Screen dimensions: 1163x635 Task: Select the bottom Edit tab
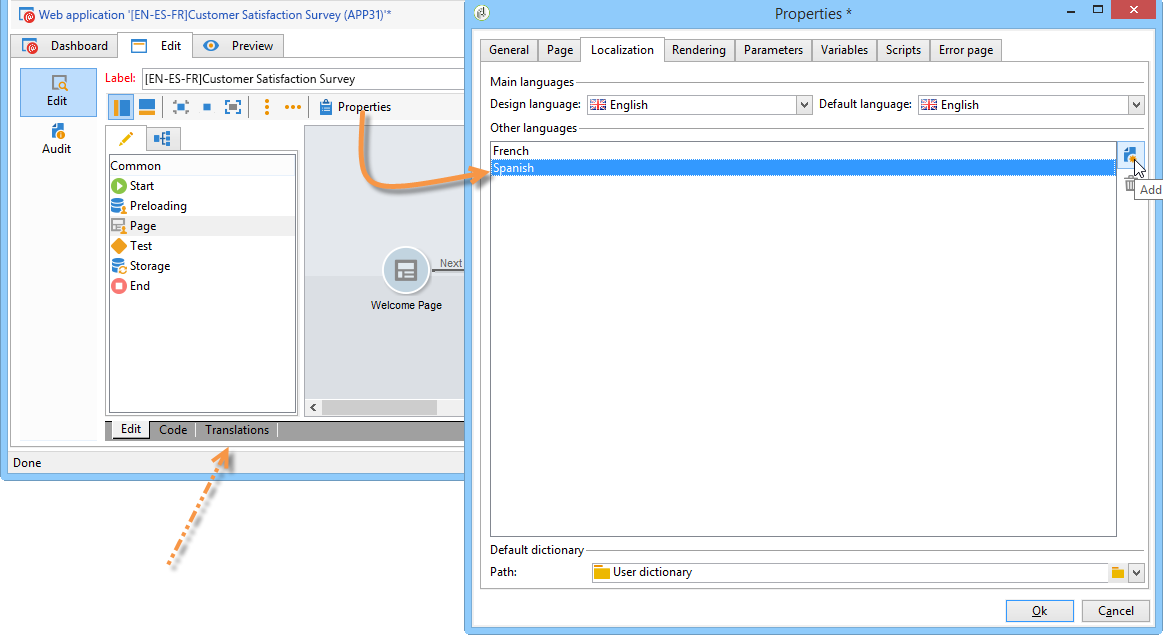click(131, 430)
